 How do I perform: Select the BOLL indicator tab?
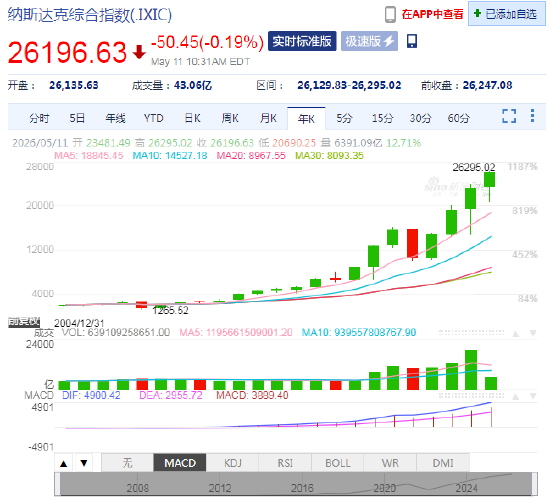pos(338,463)
